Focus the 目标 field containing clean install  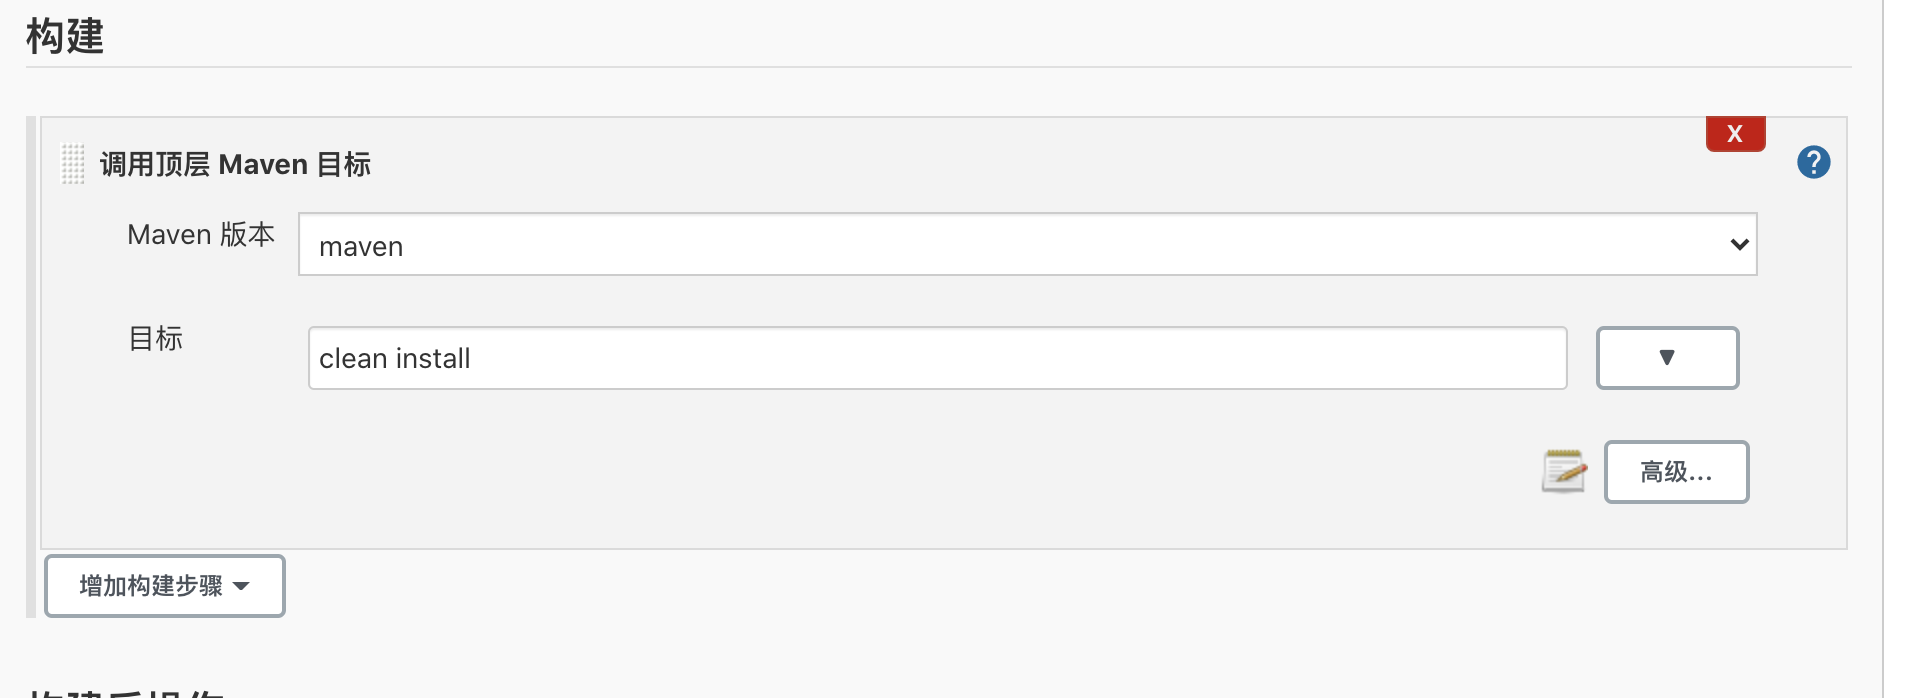937,358
